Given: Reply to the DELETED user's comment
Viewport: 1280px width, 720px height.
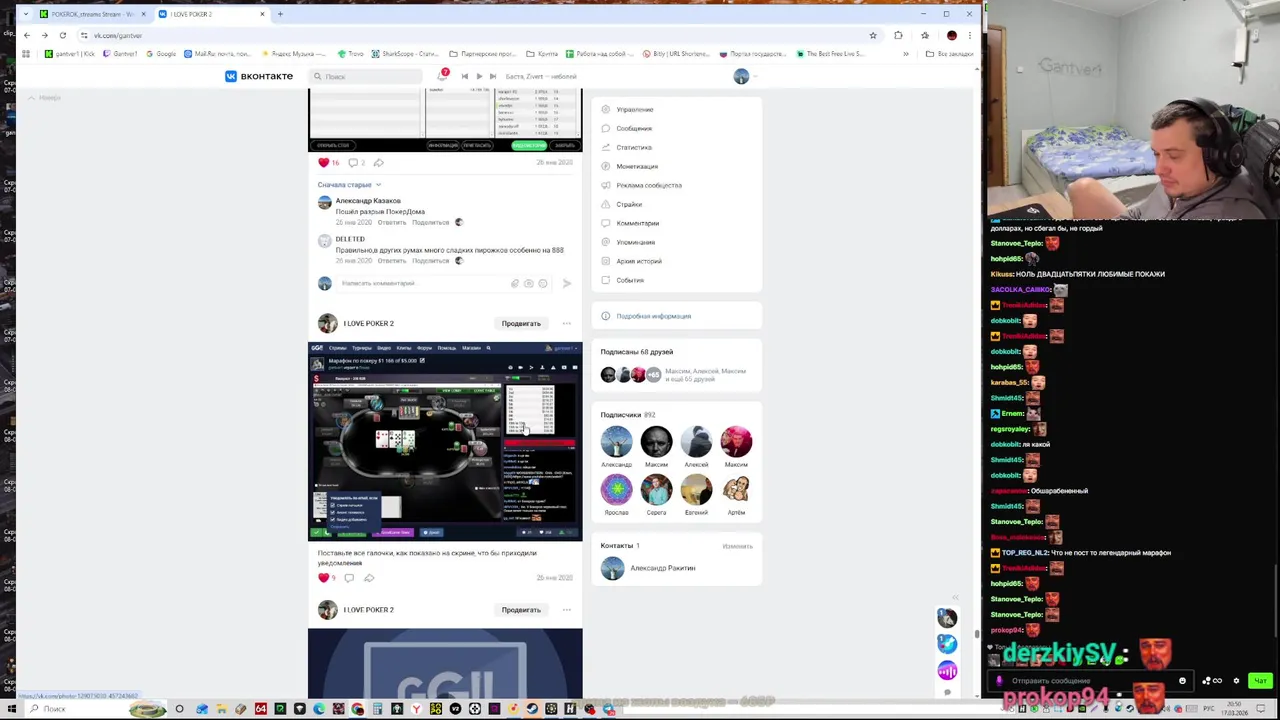Looking at the screenshot, I should click(392, 261).
